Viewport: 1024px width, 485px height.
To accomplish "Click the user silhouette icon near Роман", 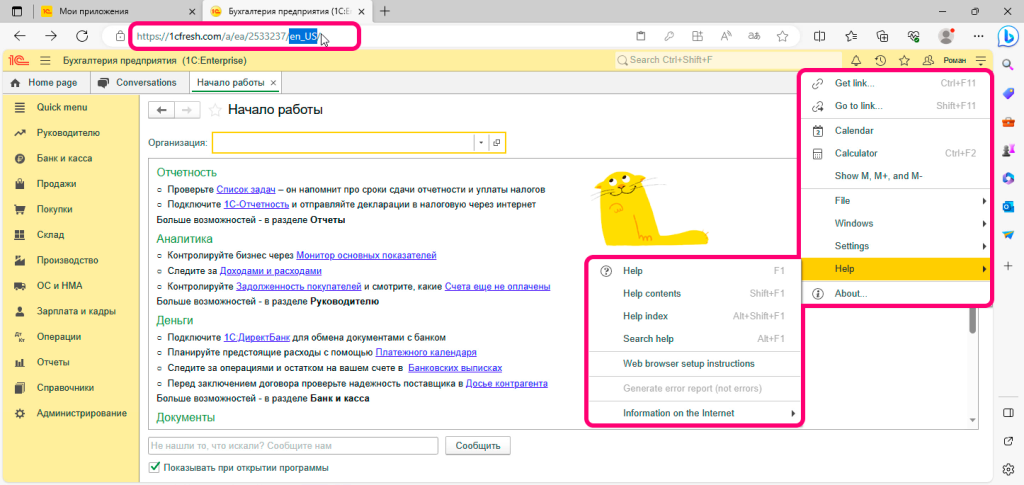I will point(928,61).
